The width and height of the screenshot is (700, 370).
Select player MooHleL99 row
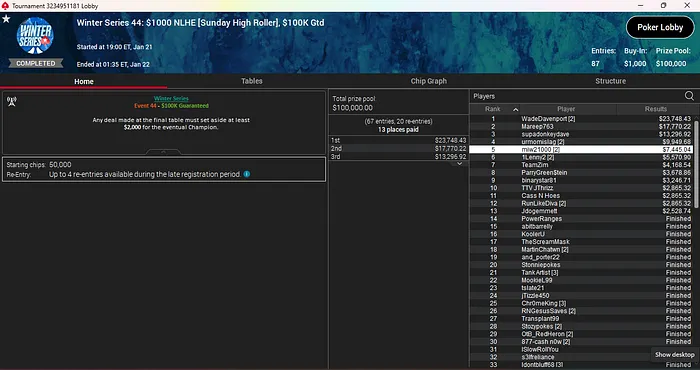(581, 280)
